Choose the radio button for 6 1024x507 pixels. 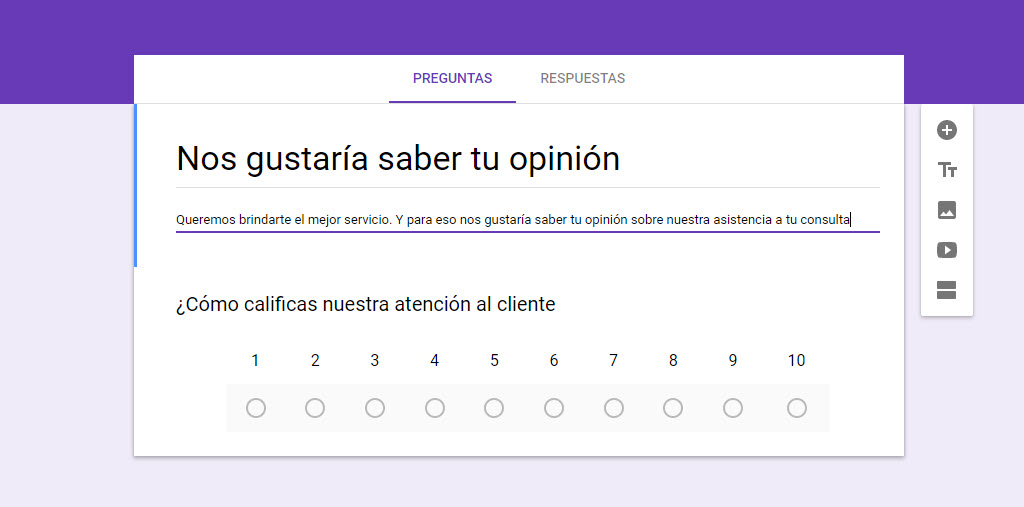[554, 408]
